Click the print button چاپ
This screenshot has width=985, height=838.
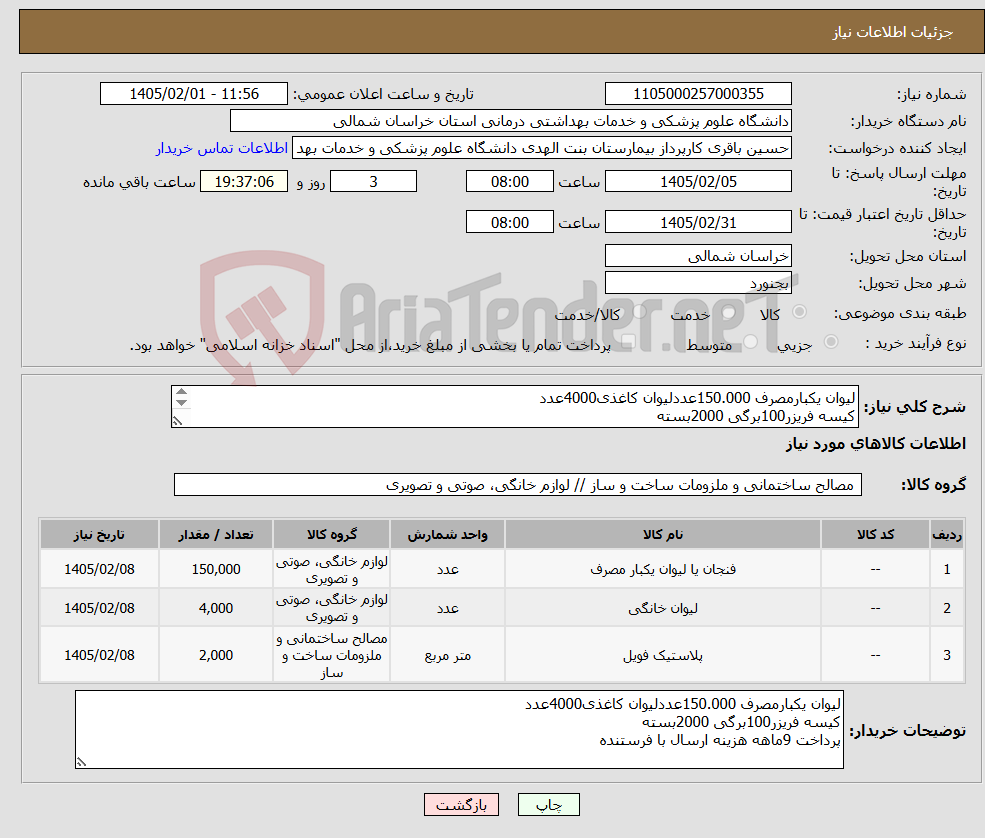pyautogui.click(x=548, y=805)
